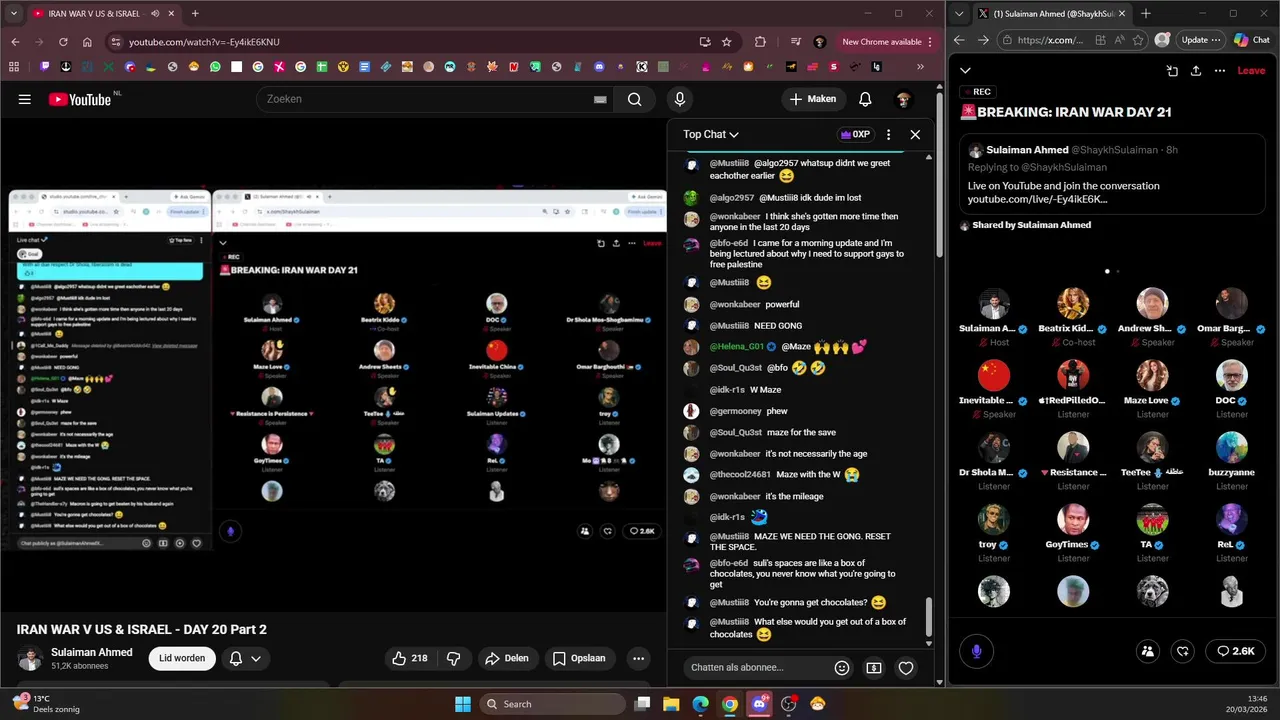Screen dimensions: 1280x720
Task: Send a heart reaction in chat
Action: coord(906,668)
